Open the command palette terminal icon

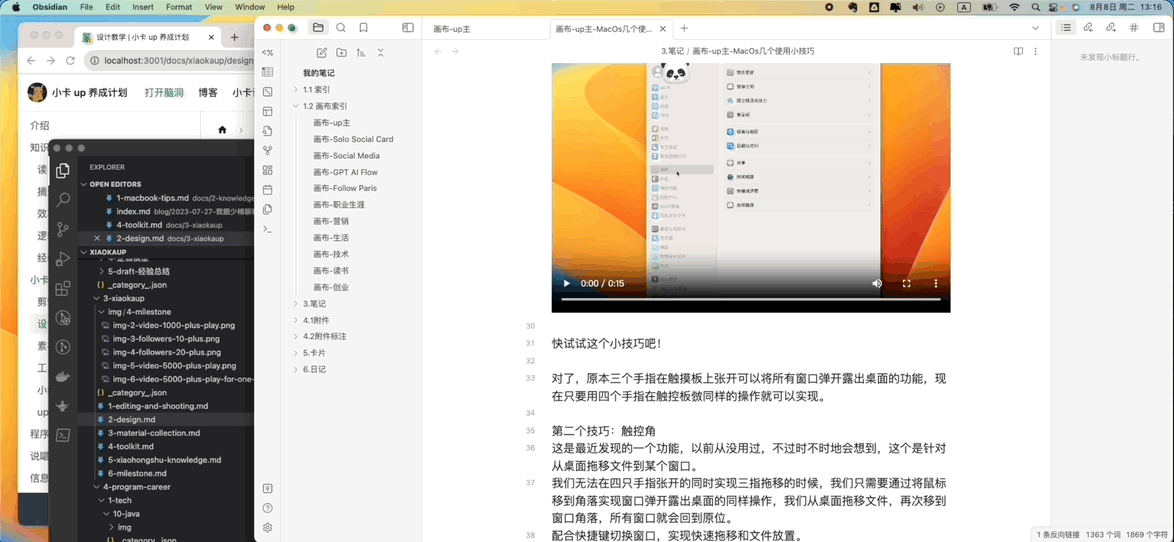tap(267, 228)
